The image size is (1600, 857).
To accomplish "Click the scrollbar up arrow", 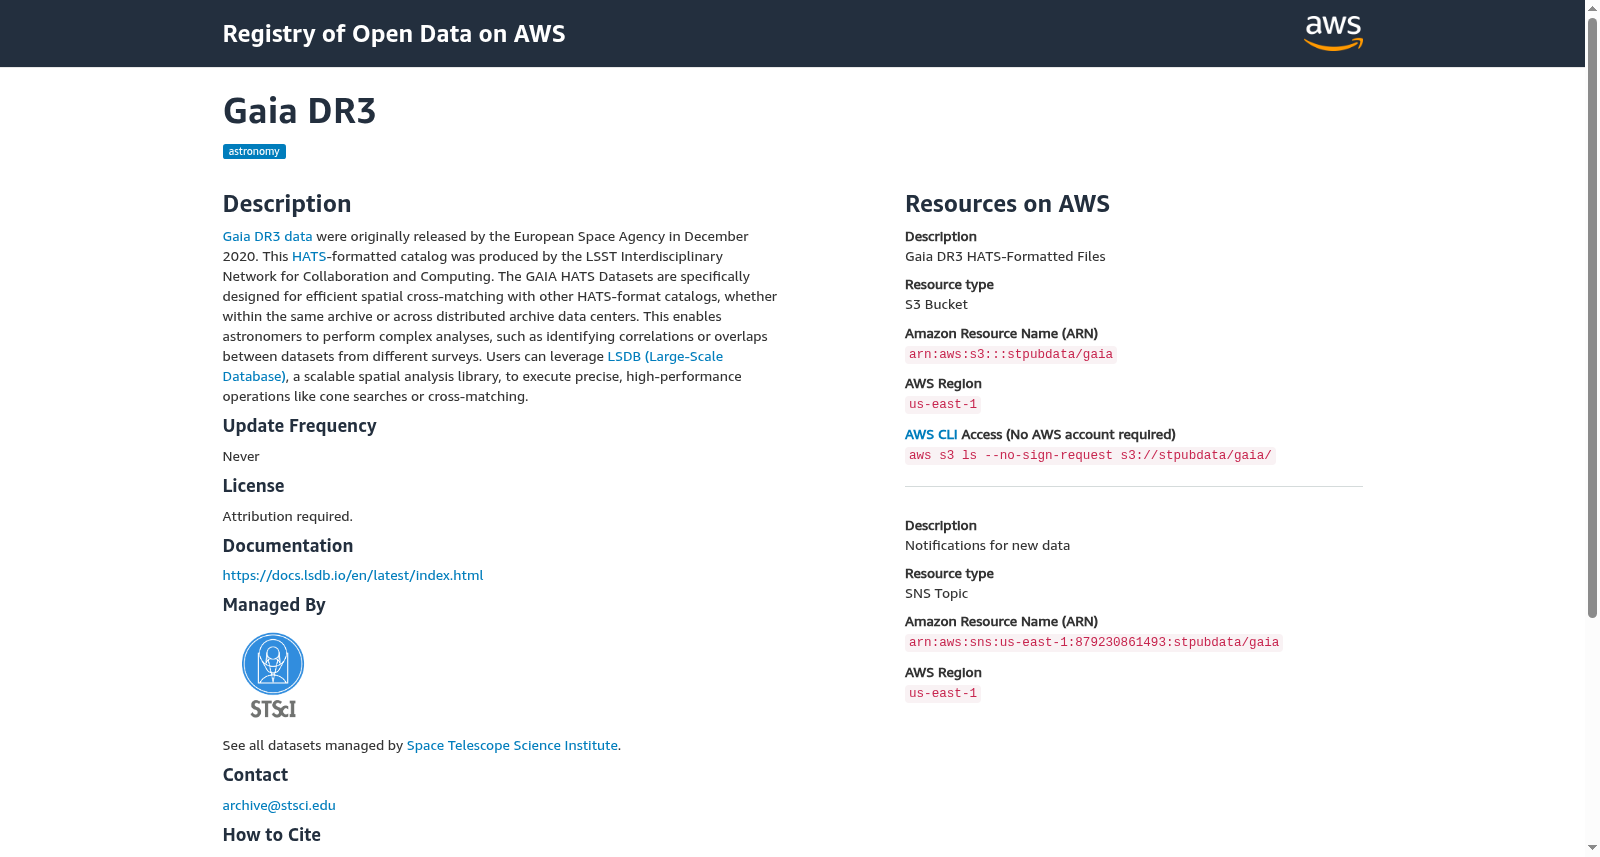I will [x=1592, y=8].
